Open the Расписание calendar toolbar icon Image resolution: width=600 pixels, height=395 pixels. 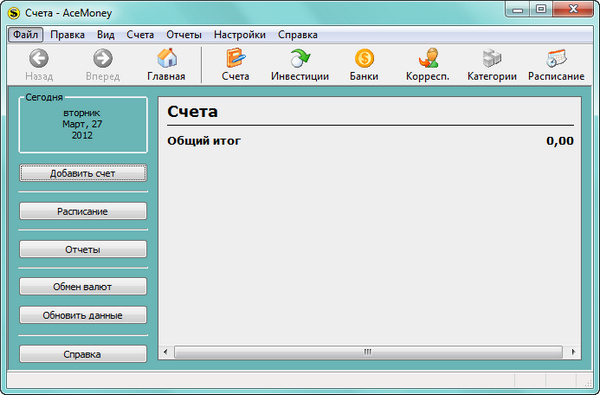pyautogui.click(x=556, y=58)
